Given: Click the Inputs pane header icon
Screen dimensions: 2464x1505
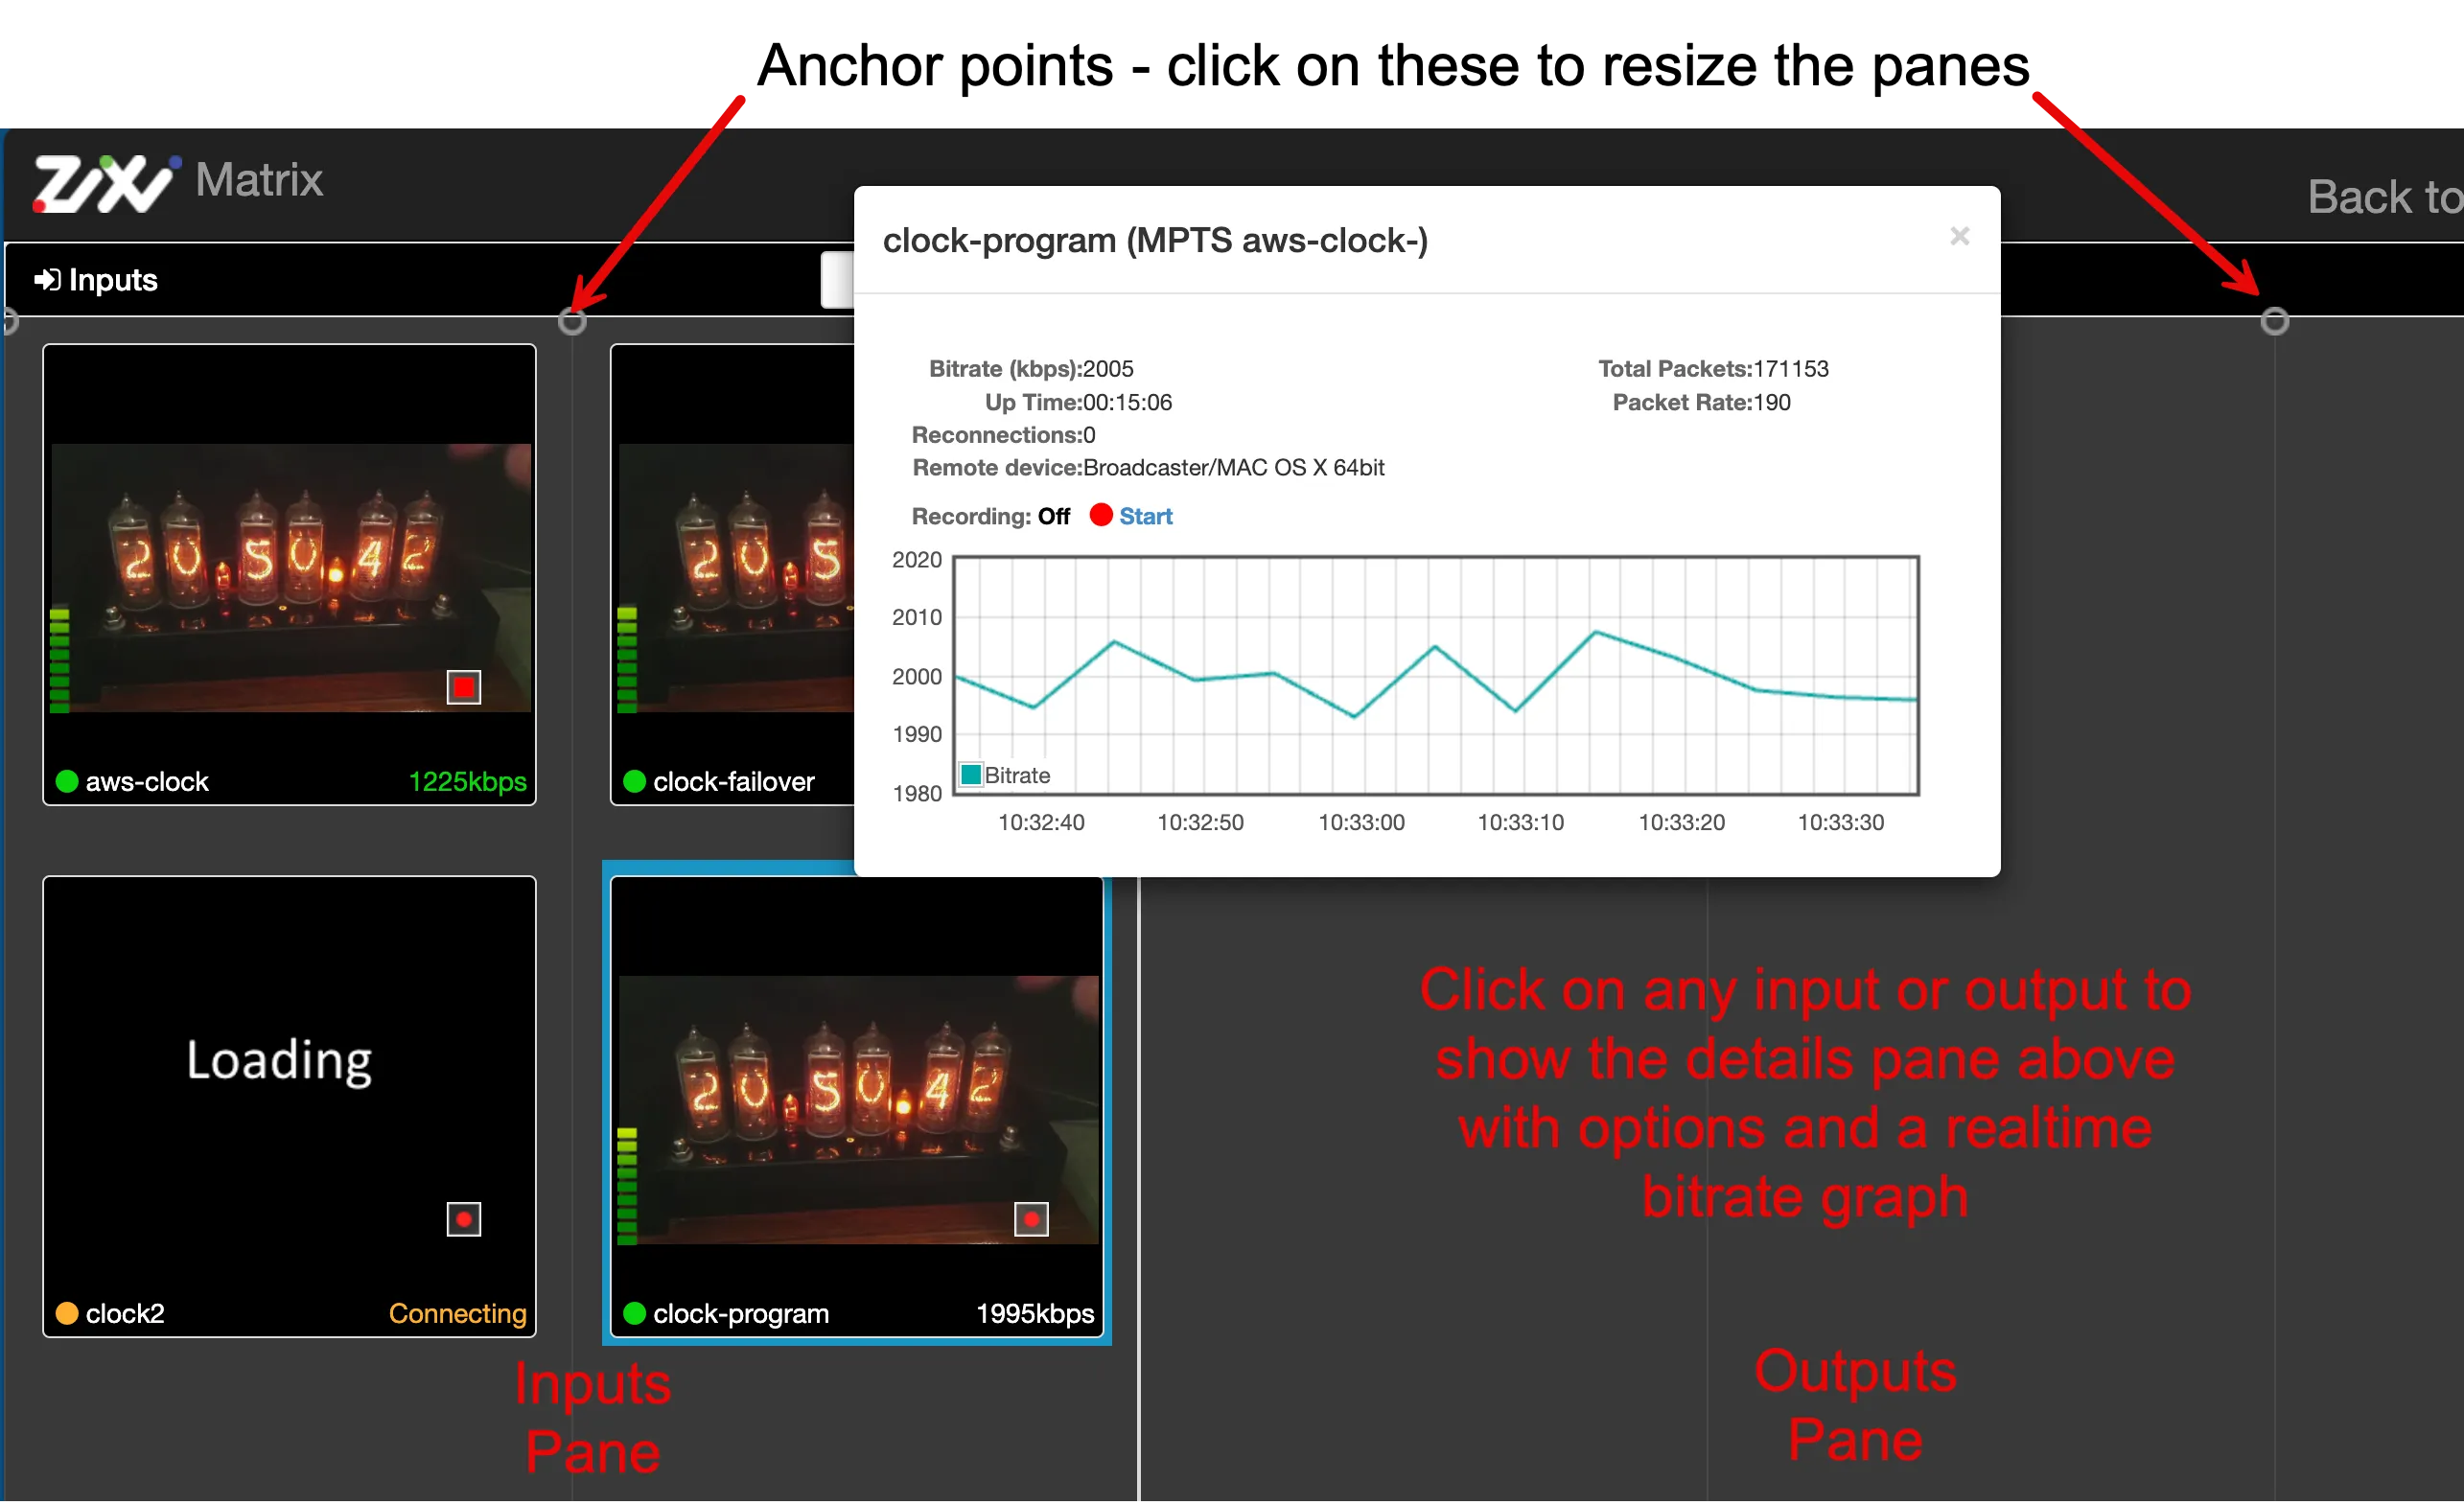Looking at the screenshot, I should point(47,280).
